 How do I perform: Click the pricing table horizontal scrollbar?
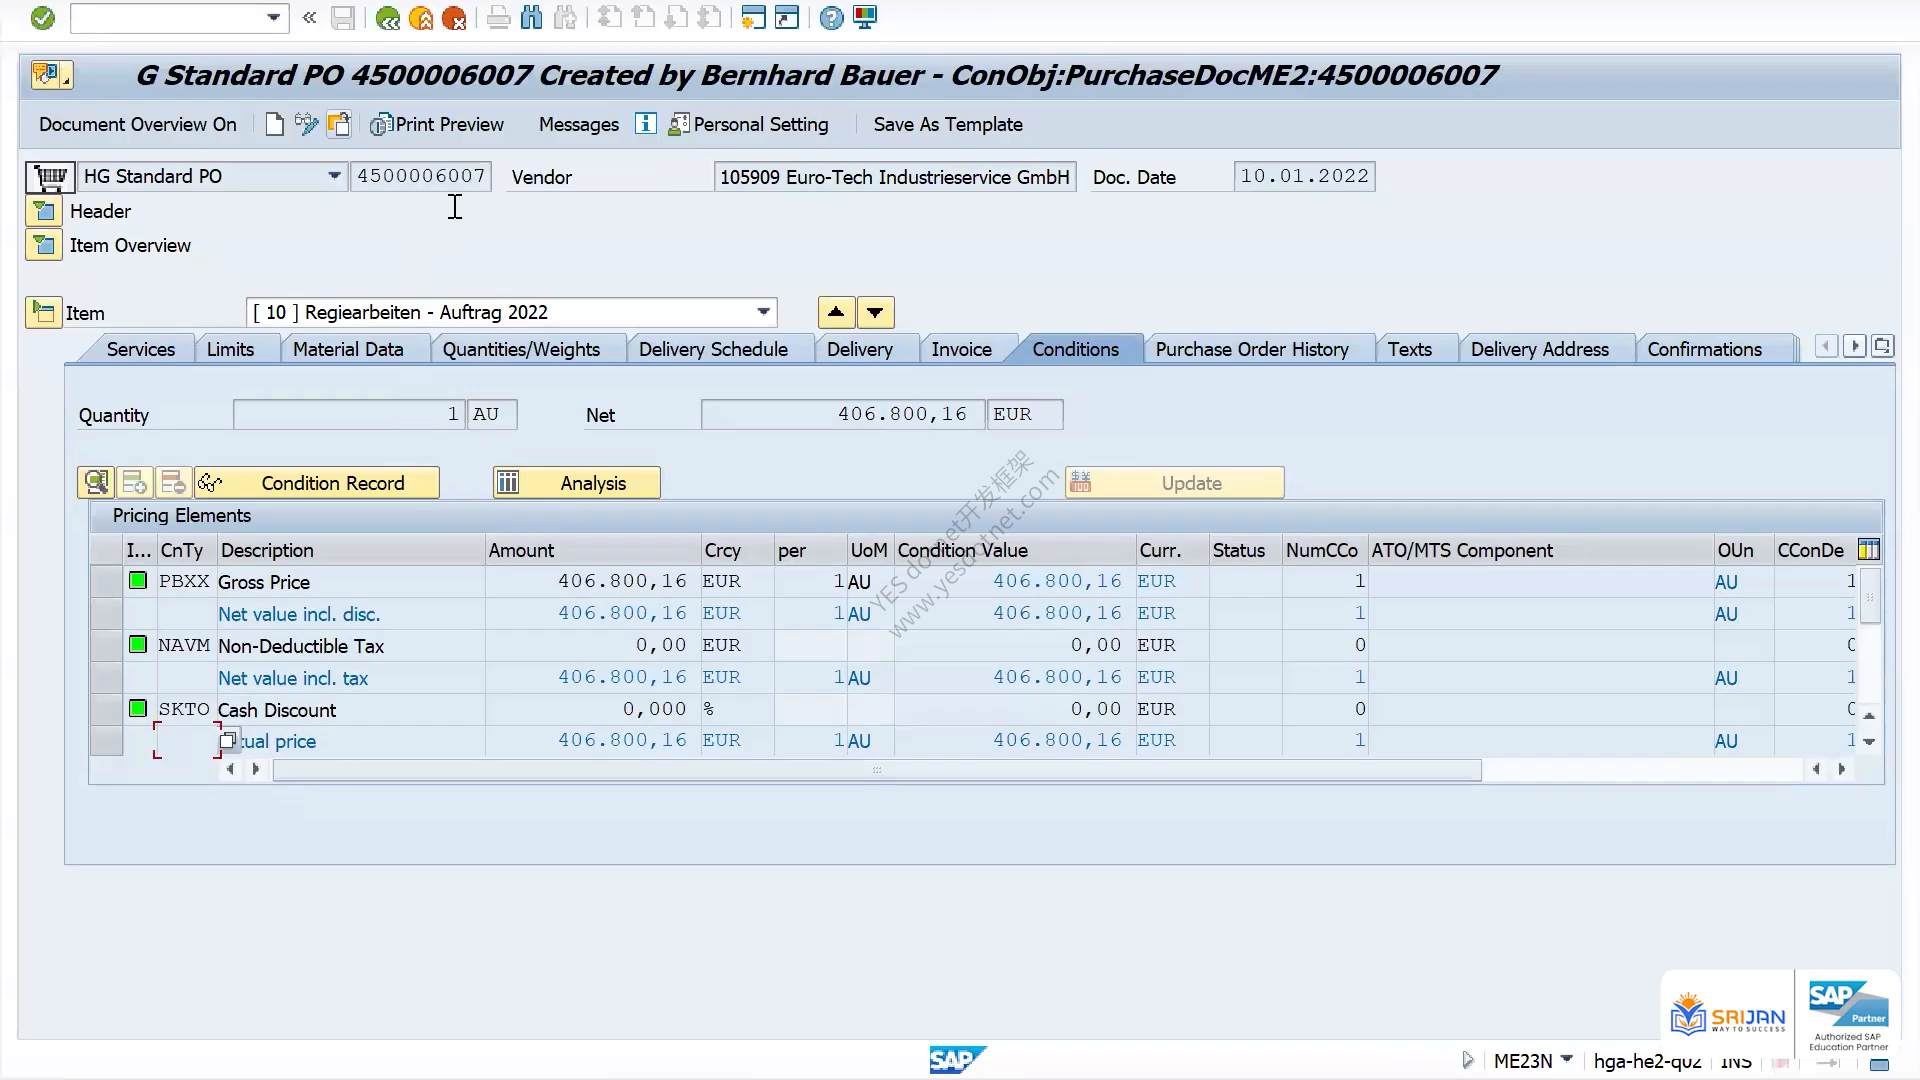(877, 770)
